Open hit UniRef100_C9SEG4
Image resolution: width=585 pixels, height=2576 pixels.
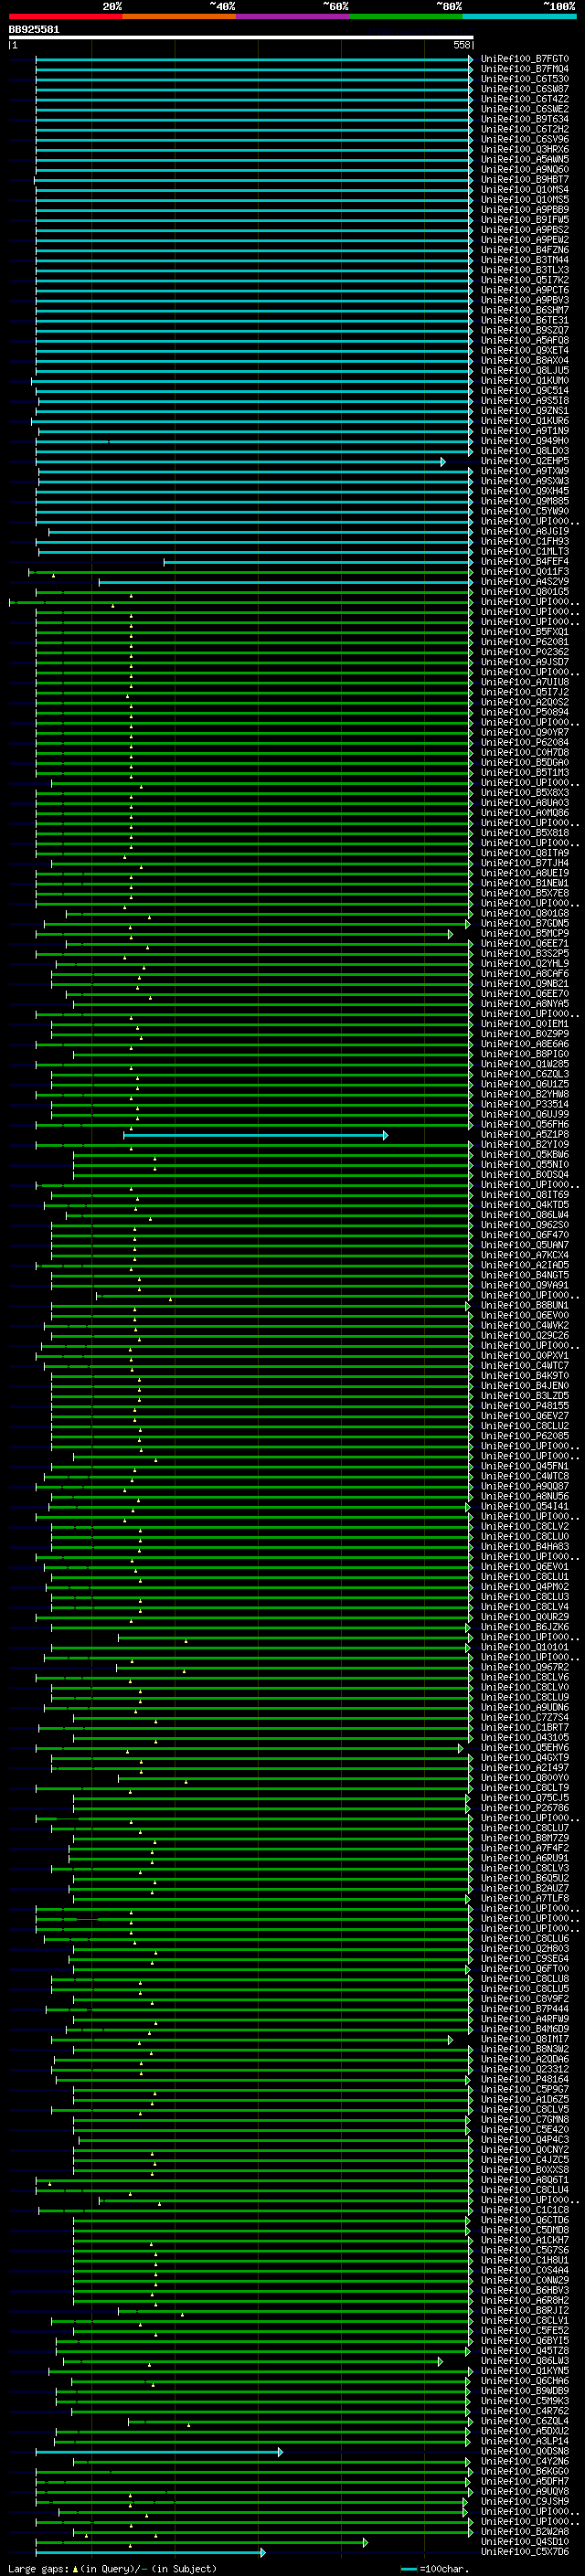(x=524, y=1958)
